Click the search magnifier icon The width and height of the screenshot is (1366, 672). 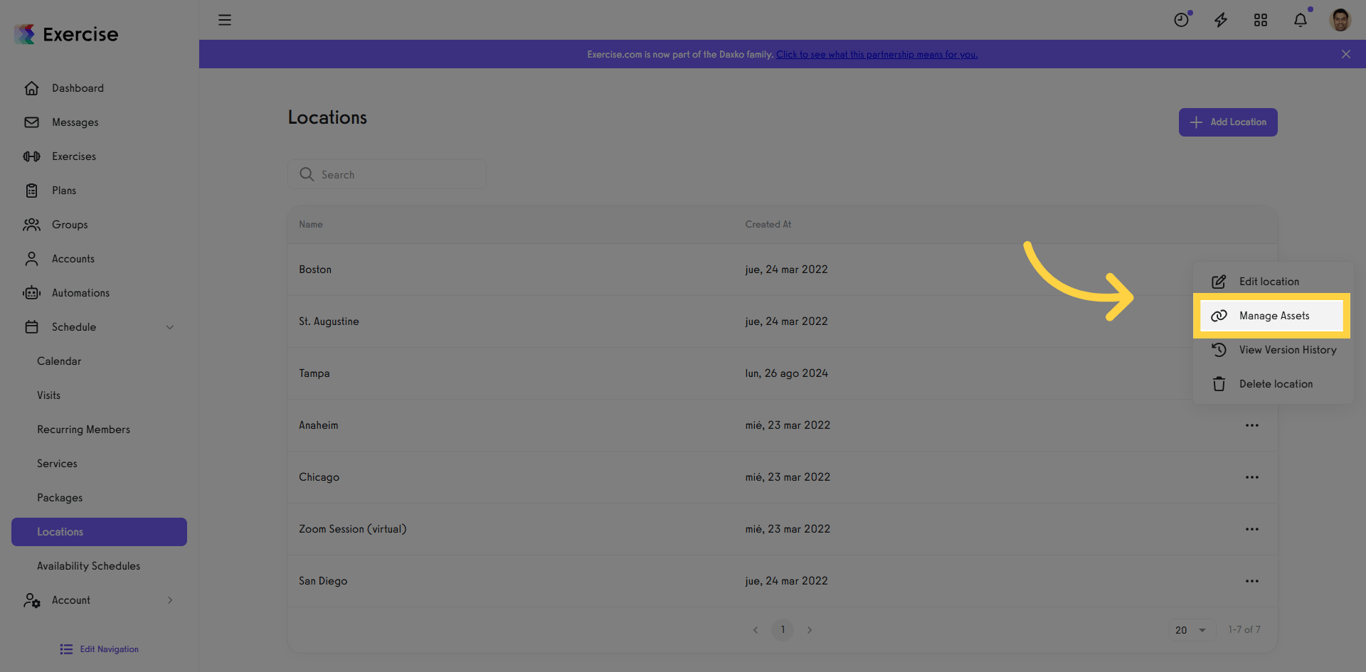click(307, 174)
